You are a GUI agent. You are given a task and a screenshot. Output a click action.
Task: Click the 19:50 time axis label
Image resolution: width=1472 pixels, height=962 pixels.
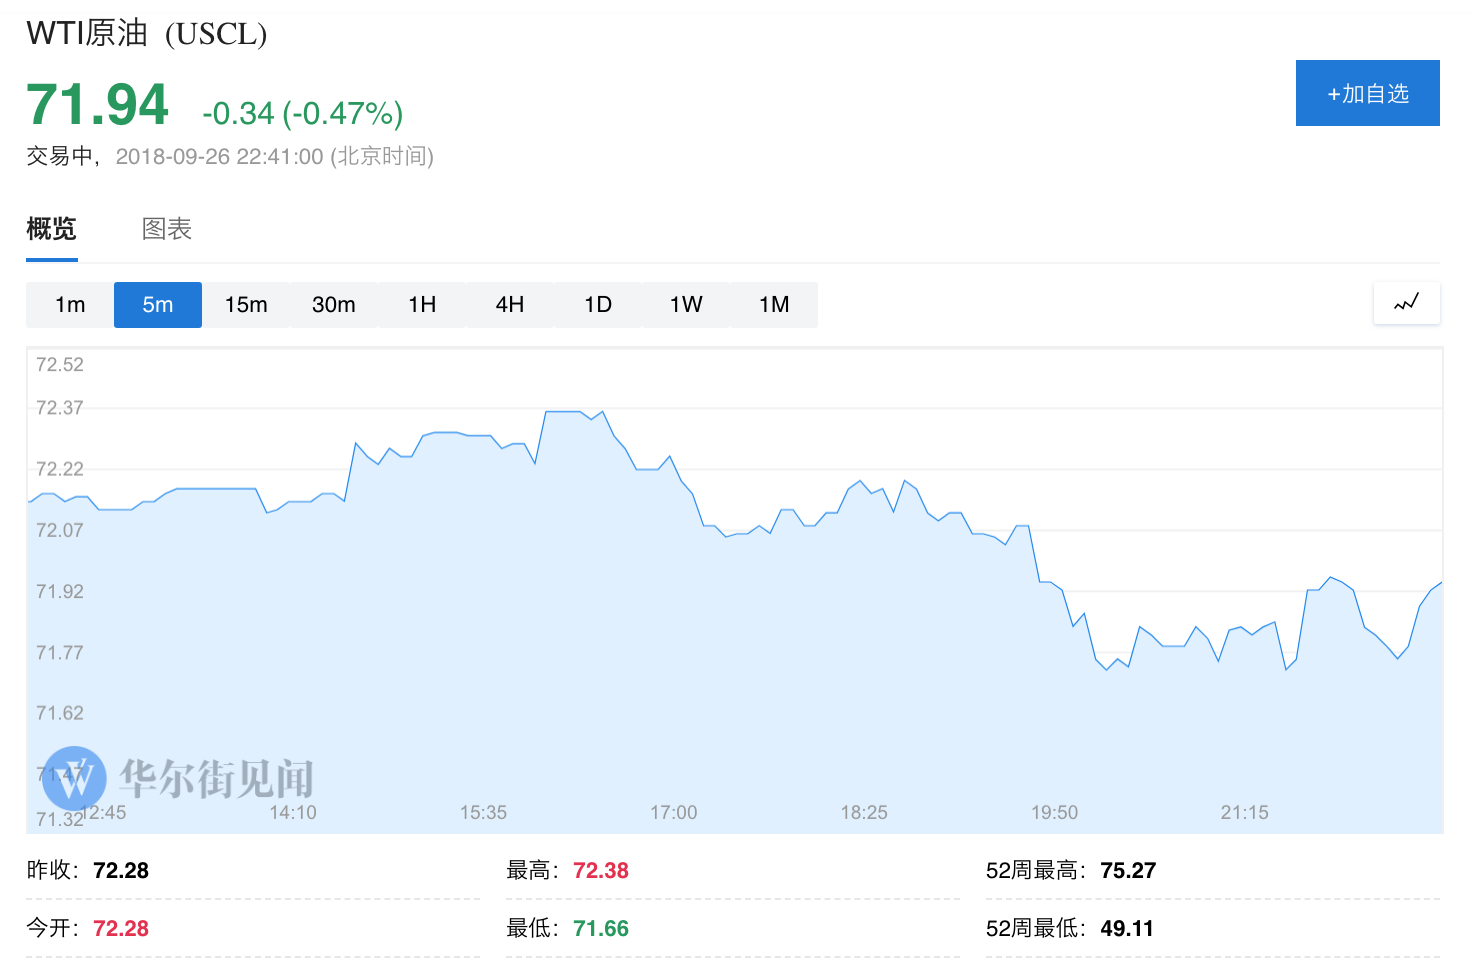click(1054, 812)
